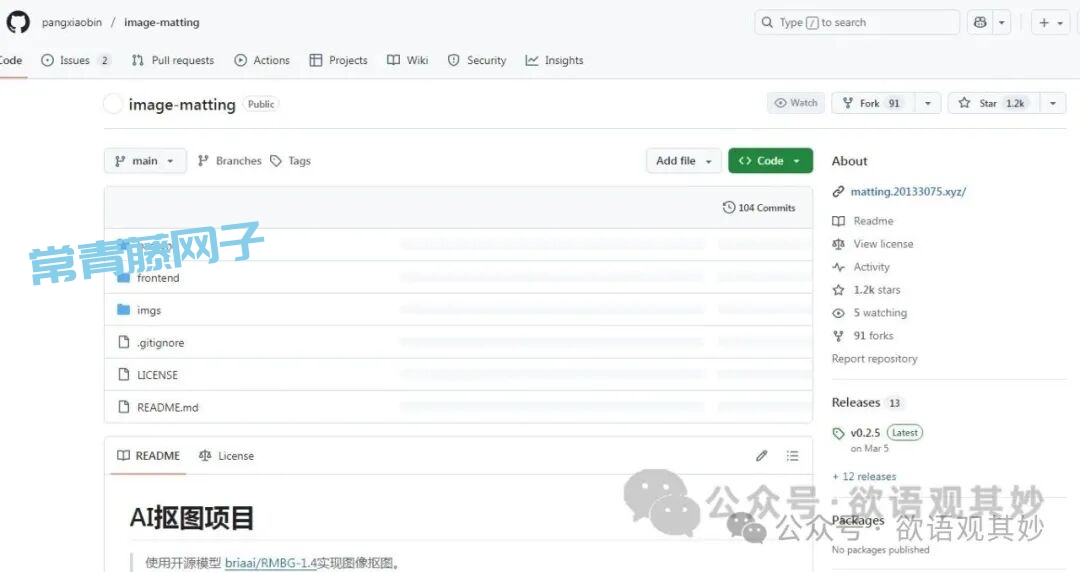Click the Watch button
This screenshot has height=572, width=1080.
[796, 103]
